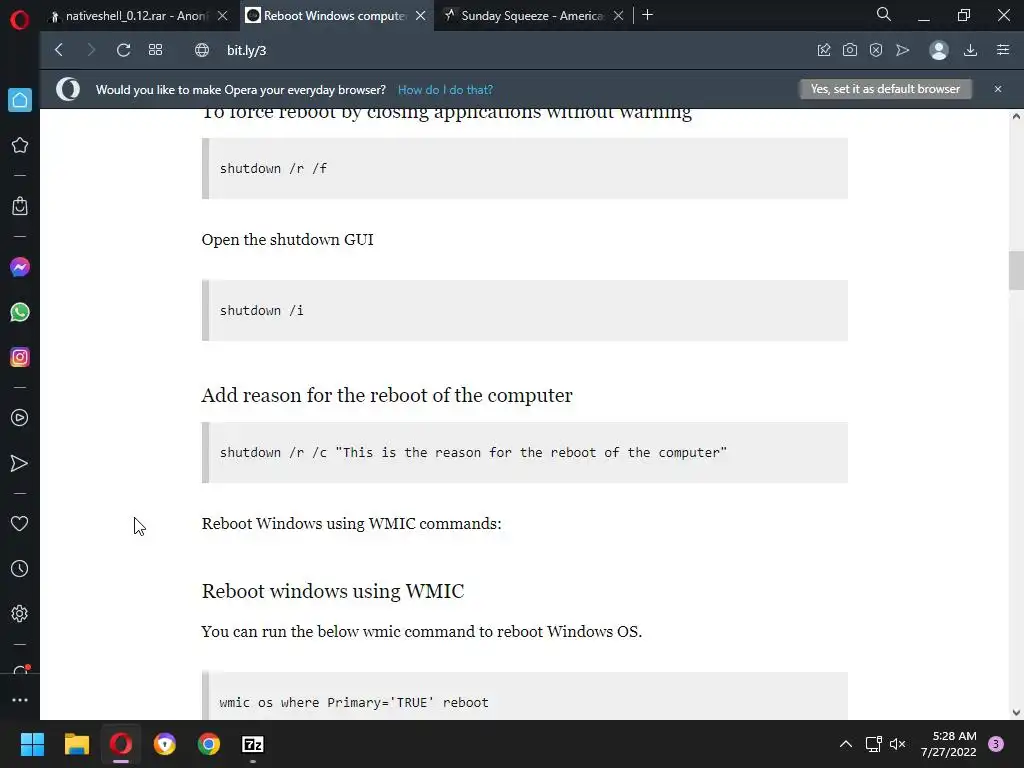The height and width of the screenshot is (768, 1024).
Task: Search tabs with the magnifier icon
Action: click(884, 14)
